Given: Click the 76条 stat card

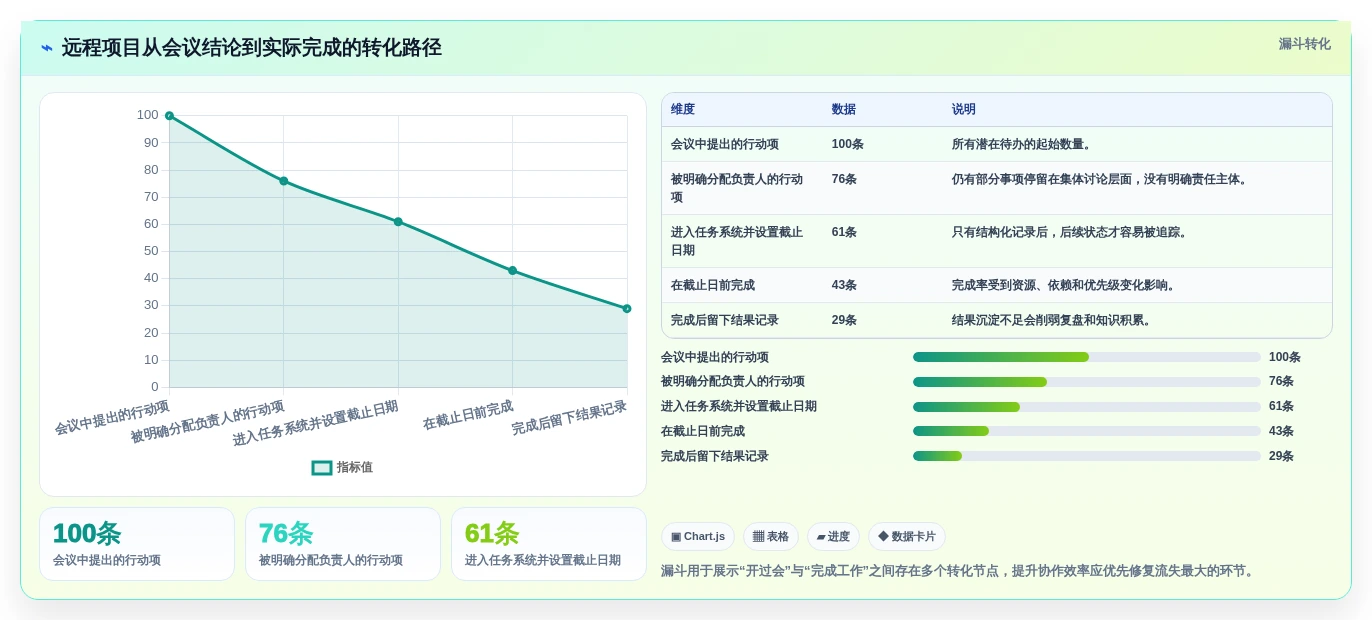Looking at the screenshot, I should click(343, 544).
